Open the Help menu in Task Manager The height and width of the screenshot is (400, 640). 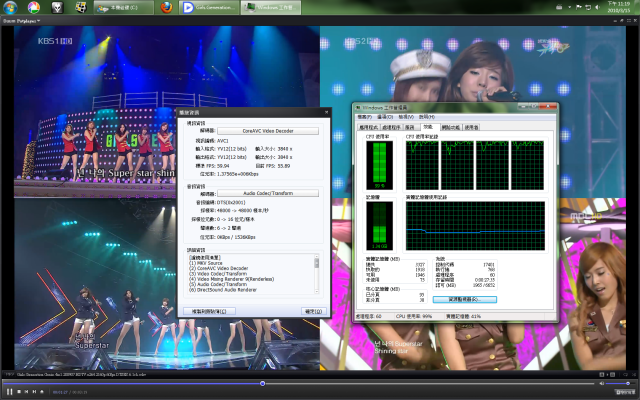(x=427, y=117)
